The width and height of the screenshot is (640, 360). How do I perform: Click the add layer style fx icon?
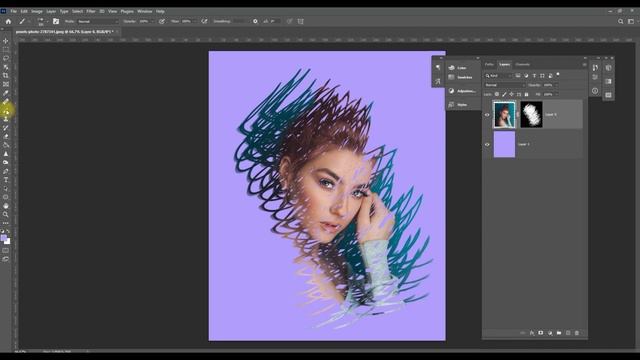[532, 333]
